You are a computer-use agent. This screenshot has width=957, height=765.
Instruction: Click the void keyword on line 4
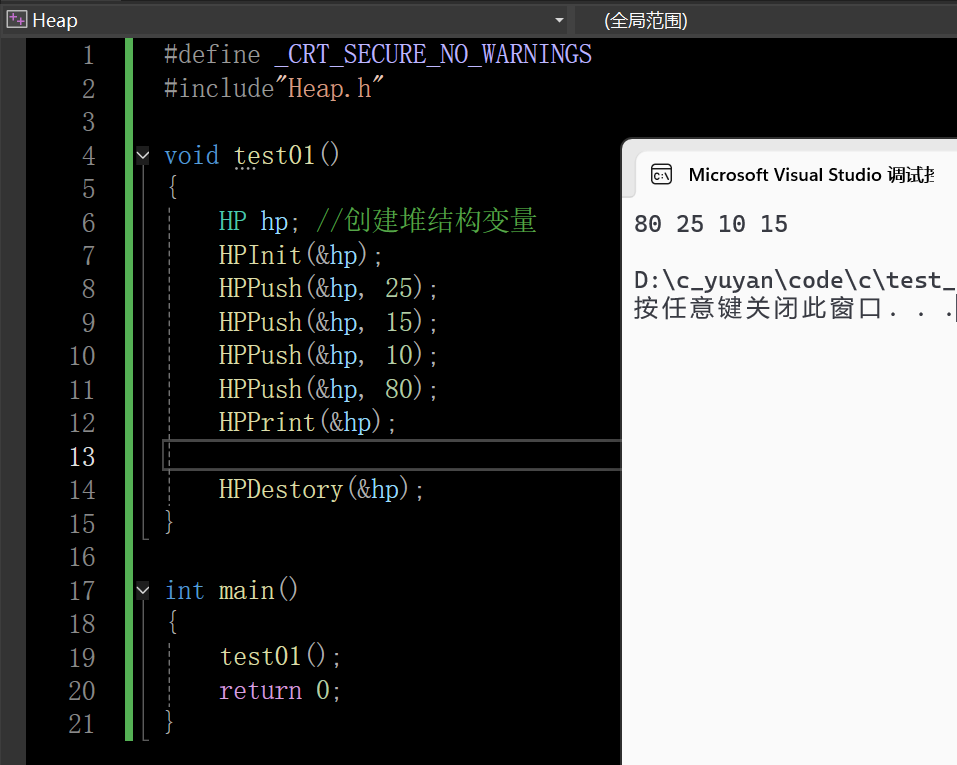[192, 155]
